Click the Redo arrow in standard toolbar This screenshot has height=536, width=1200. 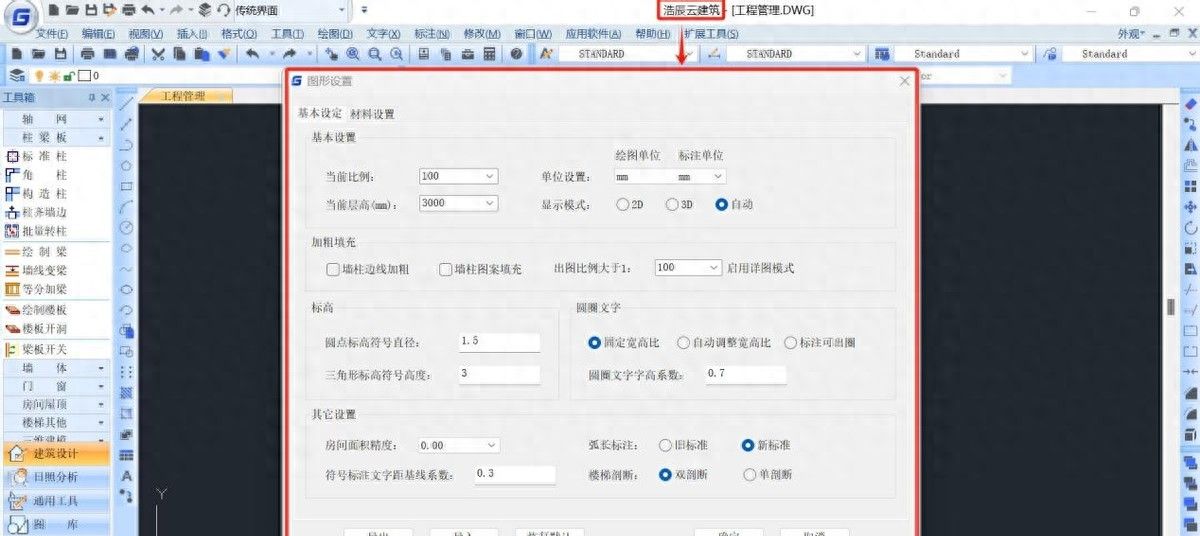(x=290, y=54)
